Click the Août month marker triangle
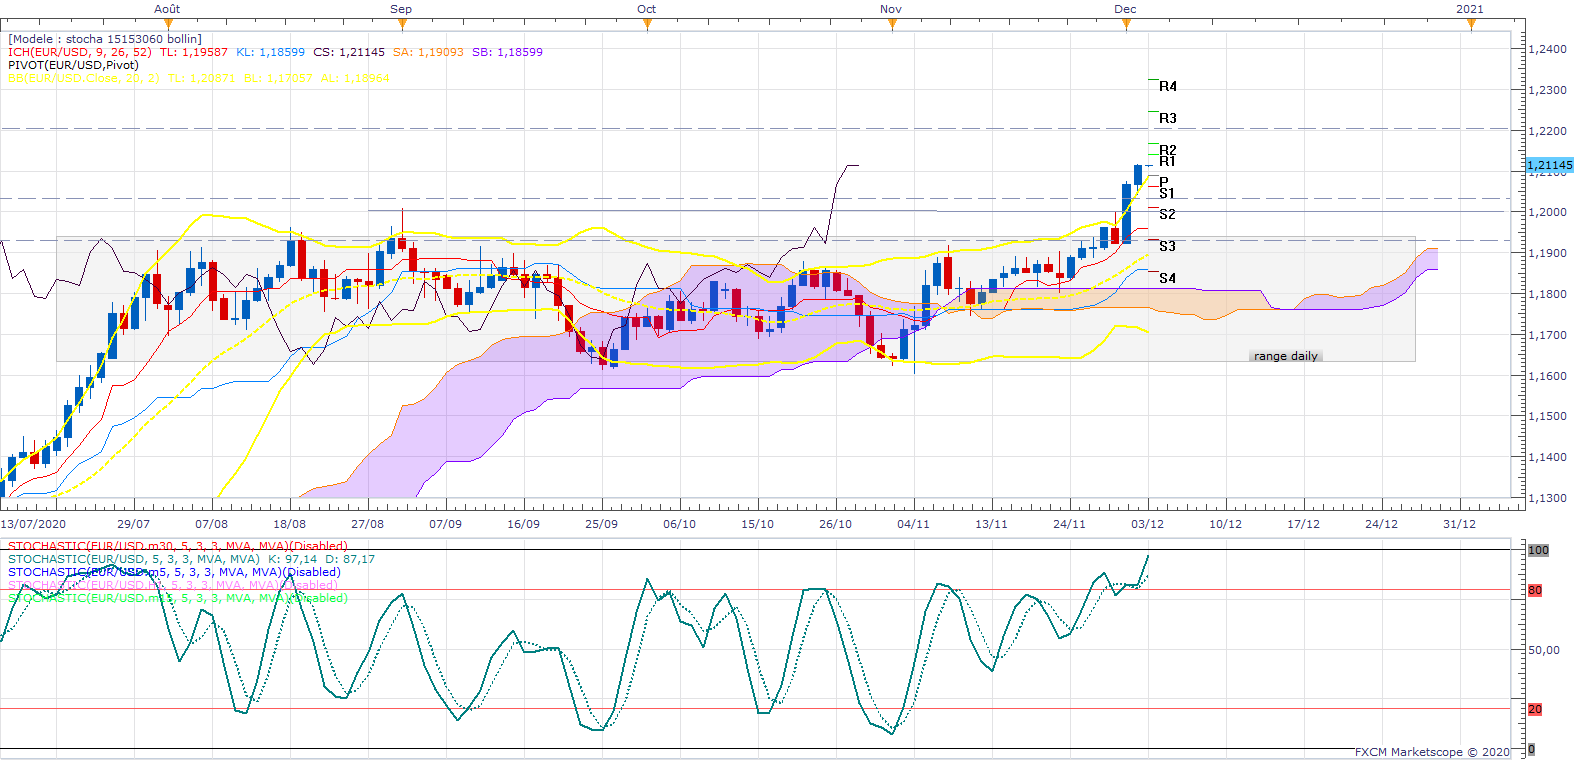 click(x=168, y=24)
